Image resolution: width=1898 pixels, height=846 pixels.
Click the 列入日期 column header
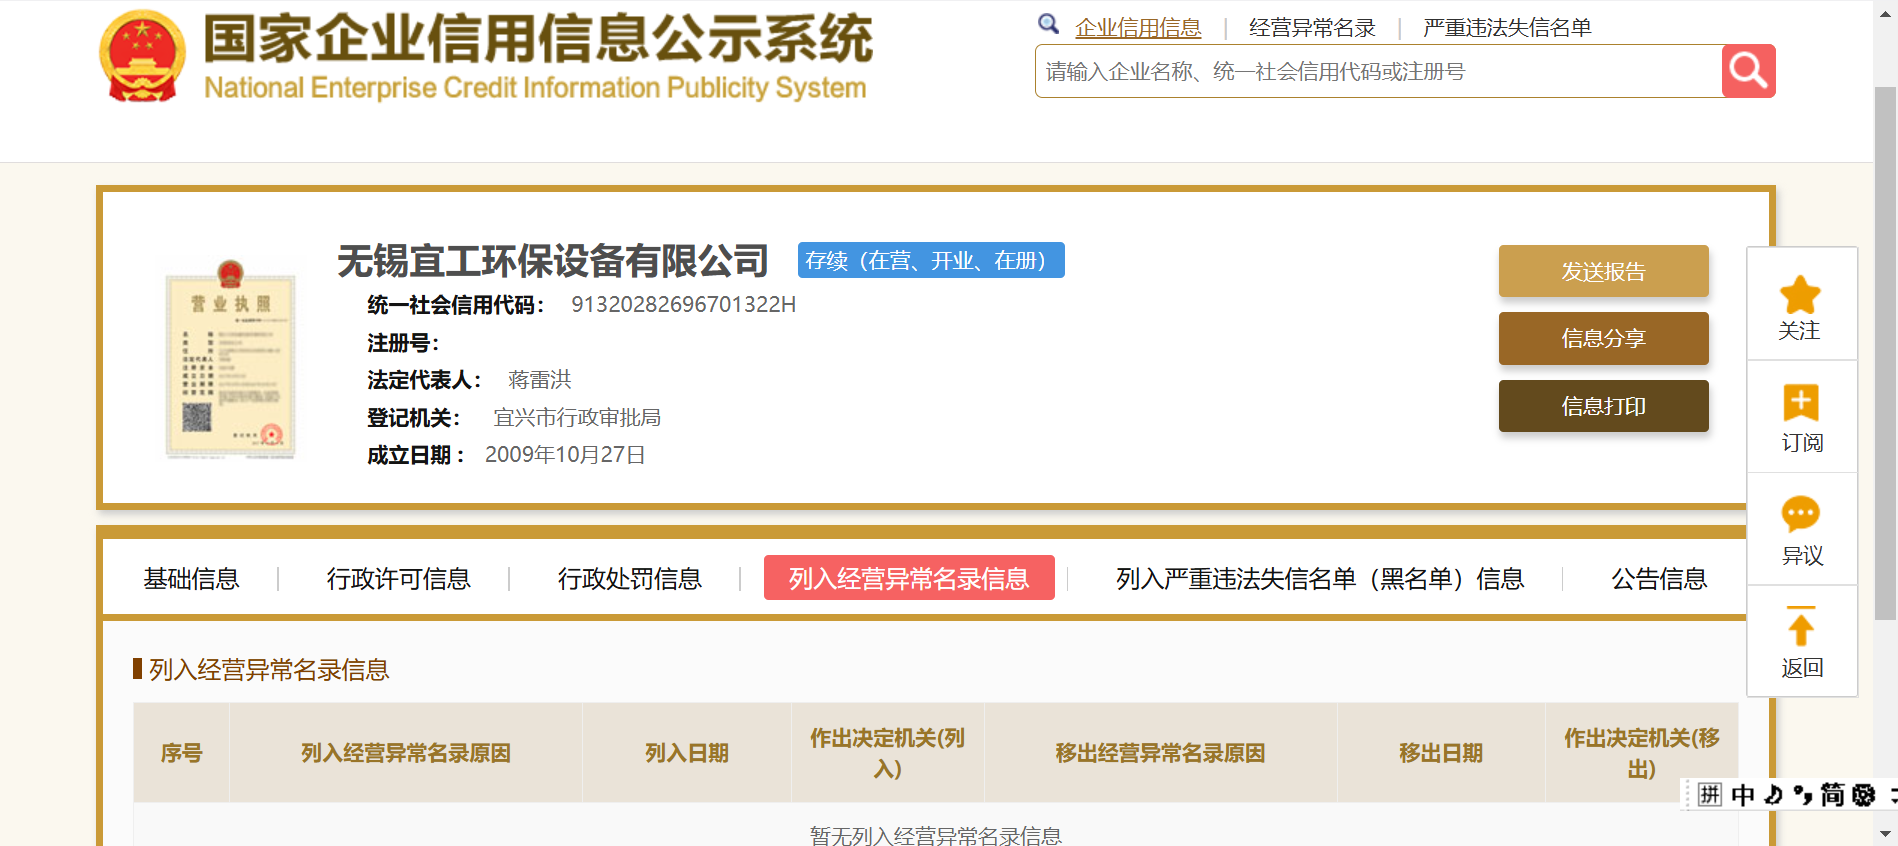tap(687, 753)
